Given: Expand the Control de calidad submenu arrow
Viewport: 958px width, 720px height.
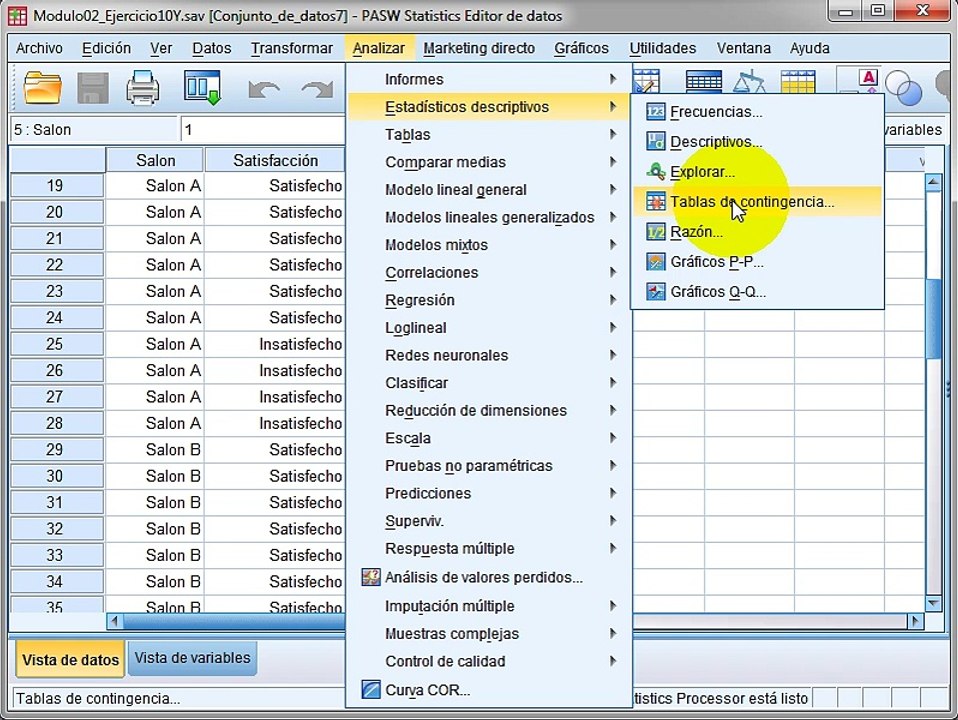Looking at the screenshot, I should coord(612,661).
